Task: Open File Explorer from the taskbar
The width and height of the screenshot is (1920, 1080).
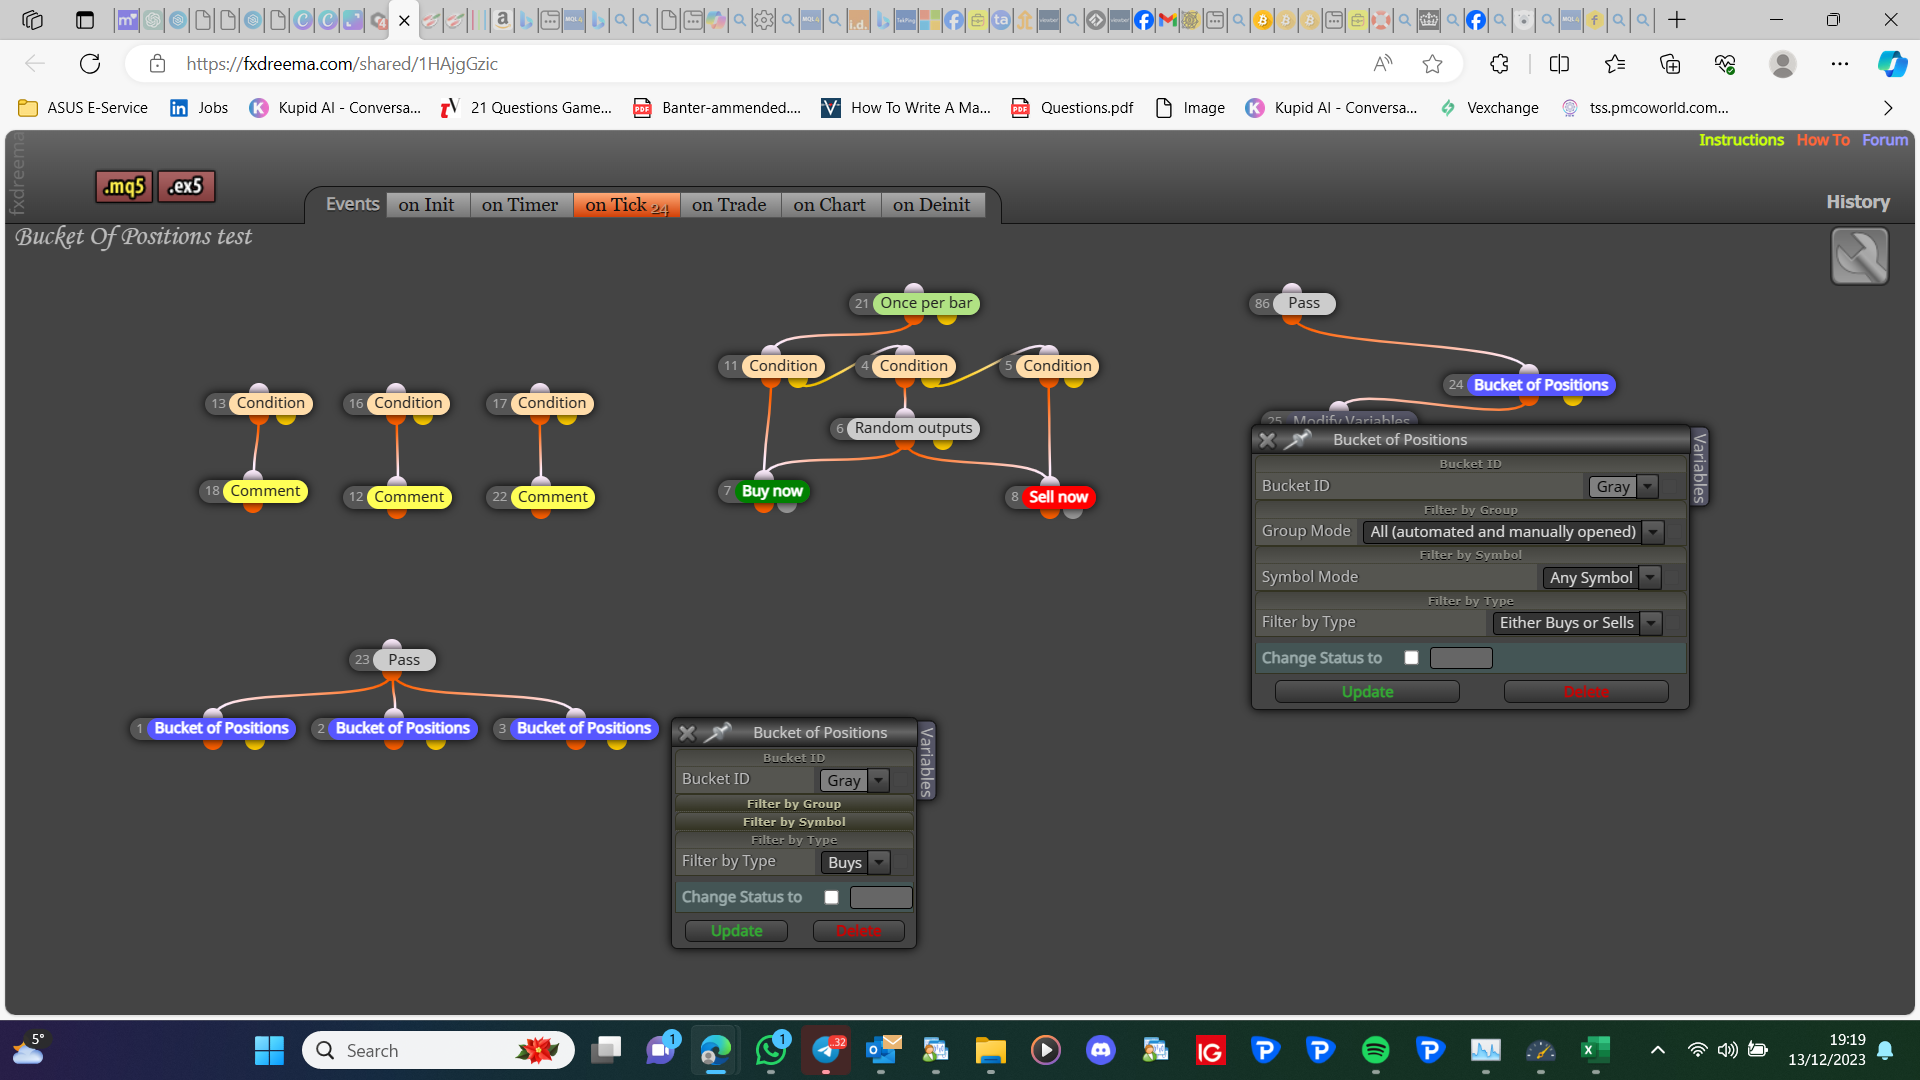Action: [991, 1050]
